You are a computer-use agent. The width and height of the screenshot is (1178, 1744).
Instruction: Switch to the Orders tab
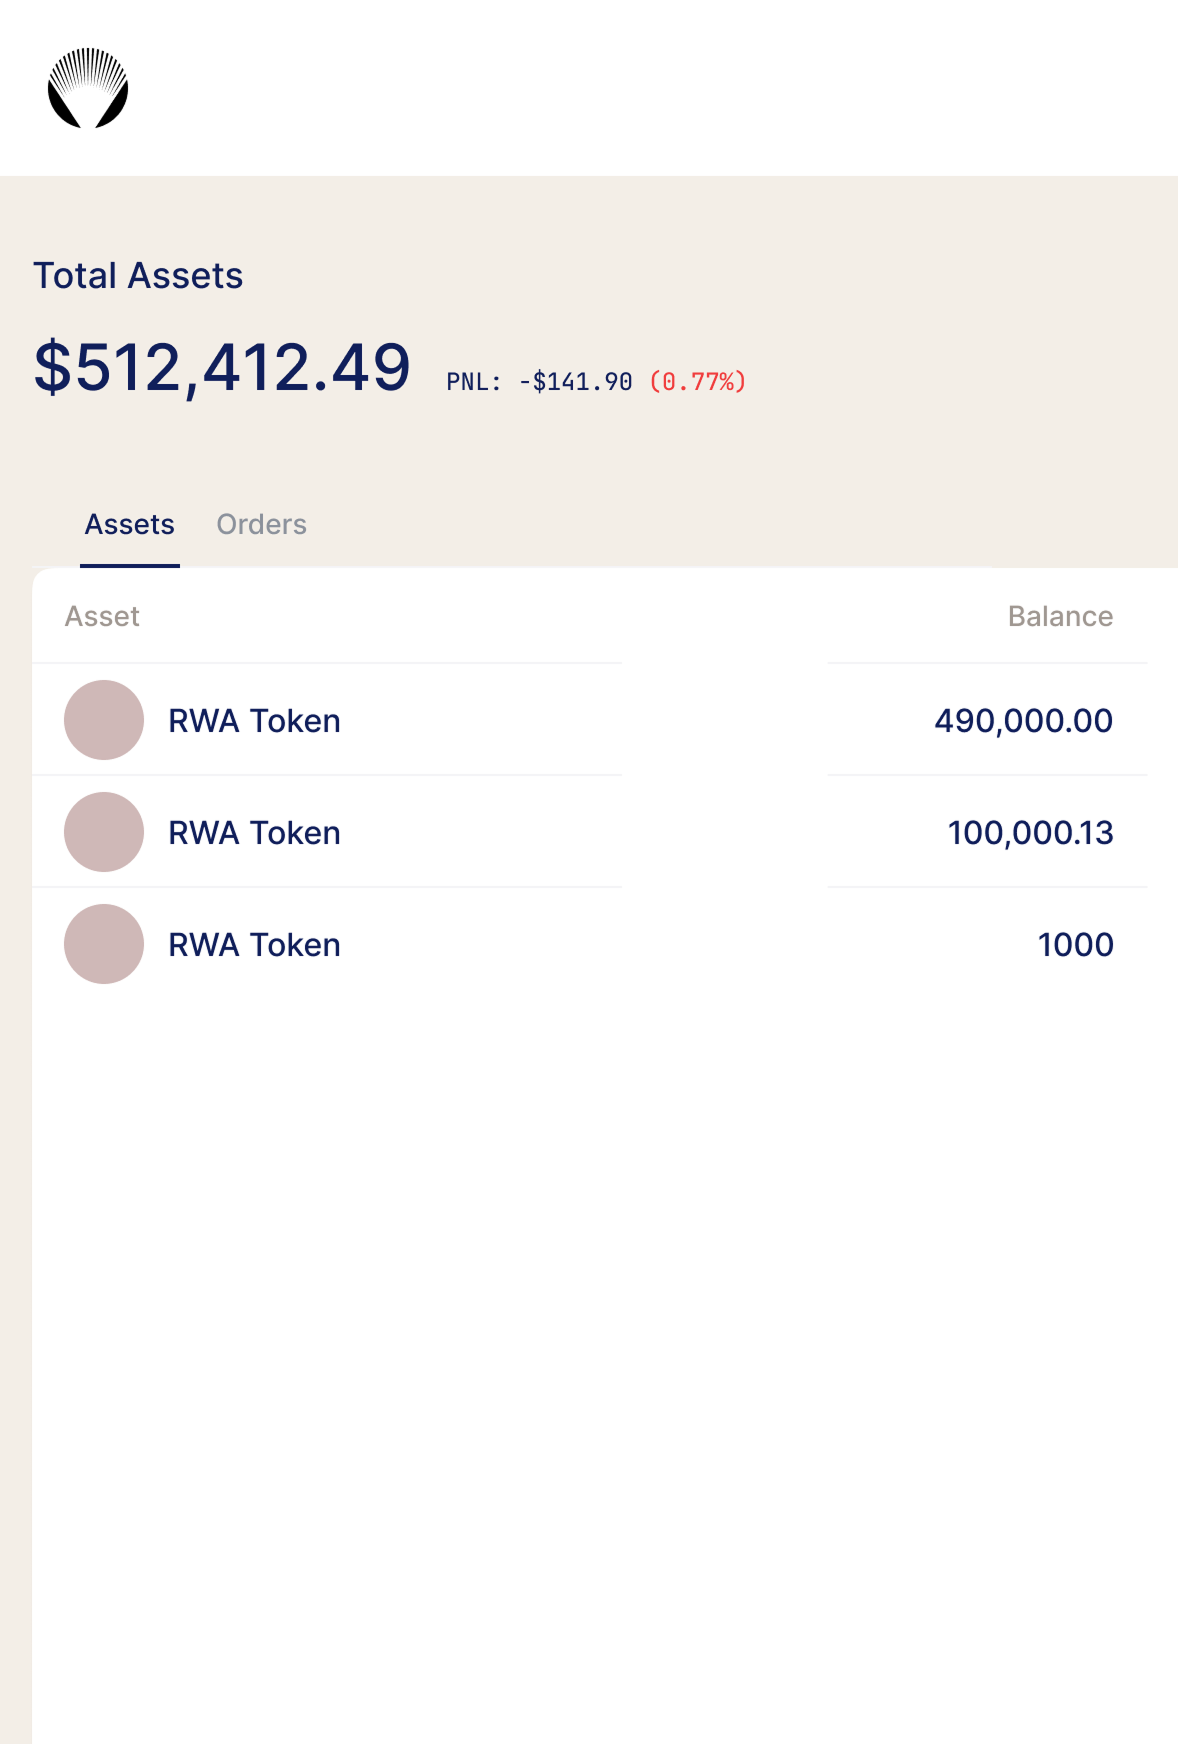(261, 525)
